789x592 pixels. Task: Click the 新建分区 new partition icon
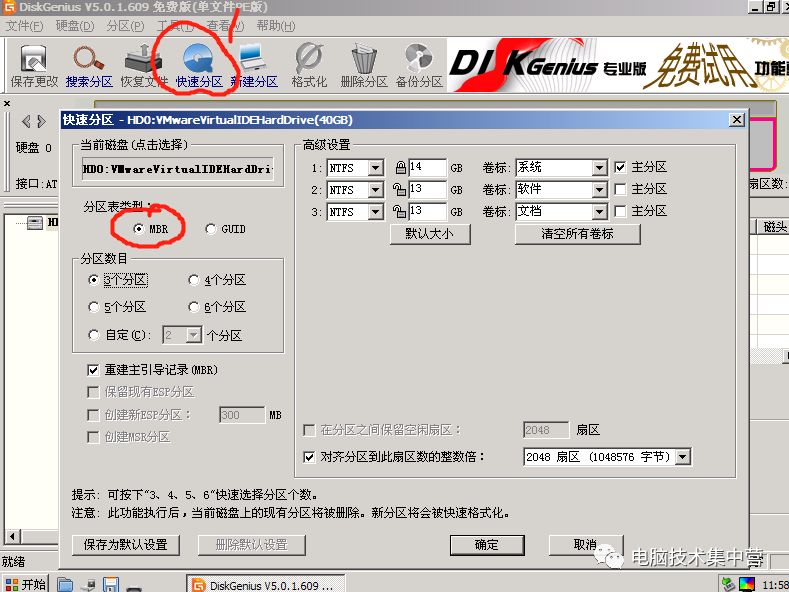(x=254, y=66)
